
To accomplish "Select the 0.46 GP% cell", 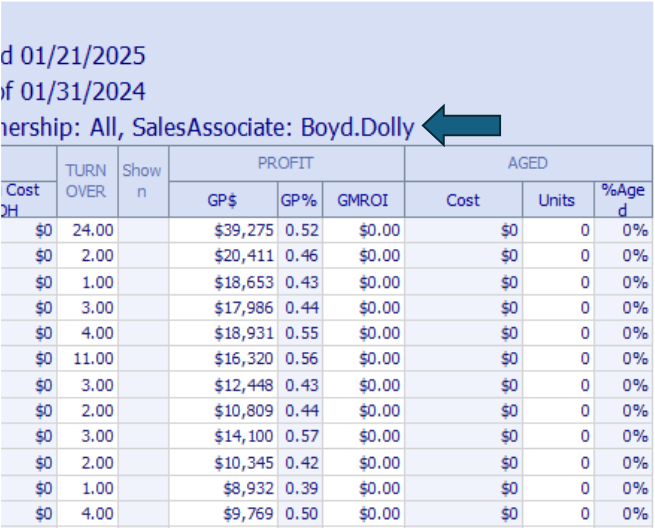I will (x=300, y=256).
